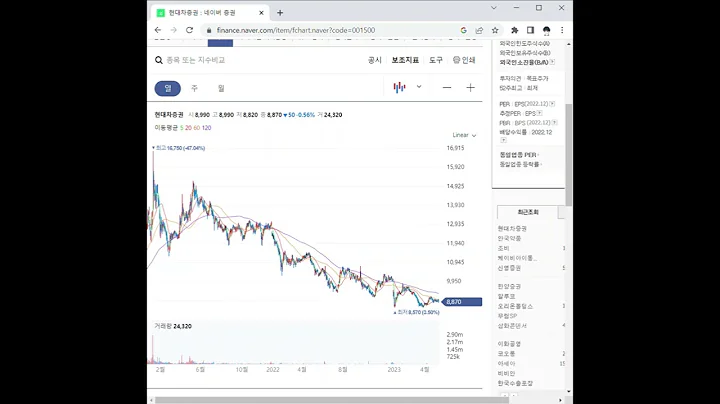This screenshot has width=720, height=404.
Task: Click the candlestick chart type icon
Action: pyautogui.click(x=399, y=87)
